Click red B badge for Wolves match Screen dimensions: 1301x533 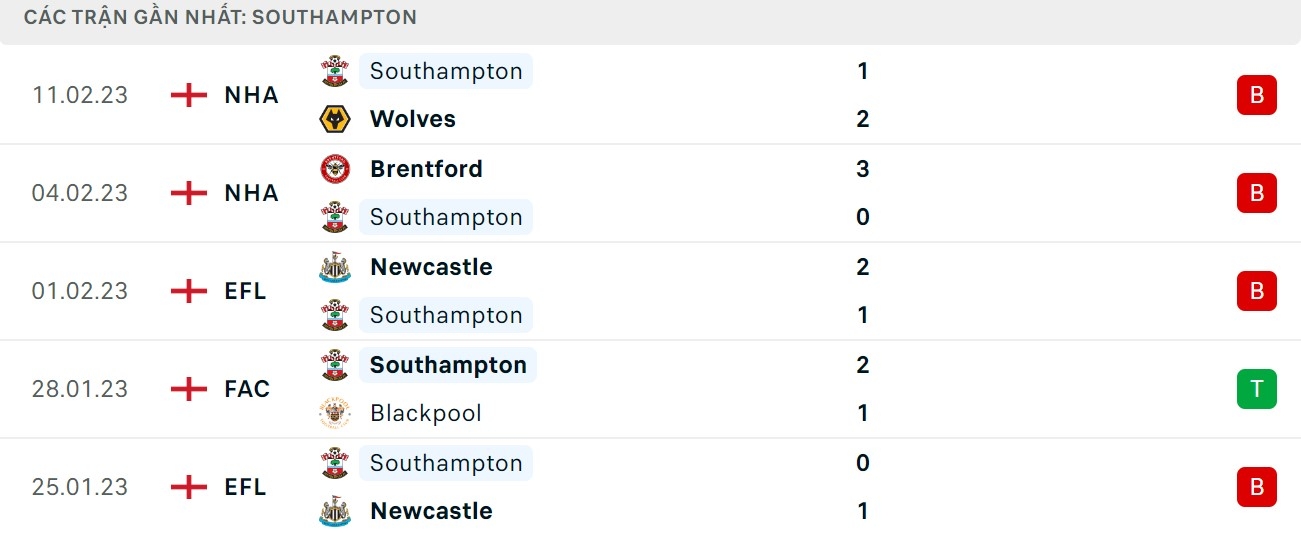pyautogui.click(x=1256, y=95)
